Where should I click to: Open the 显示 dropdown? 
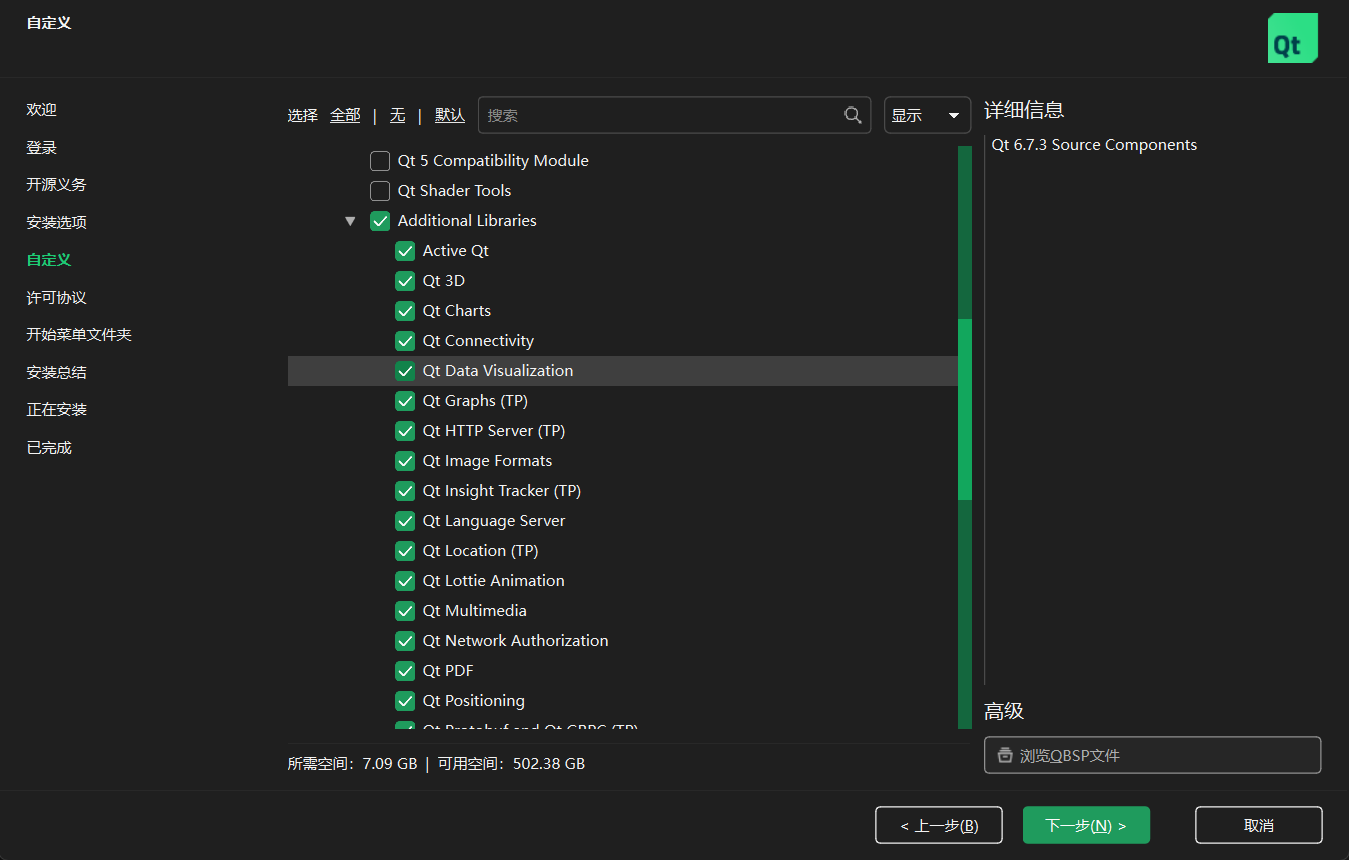pos(927,115)
